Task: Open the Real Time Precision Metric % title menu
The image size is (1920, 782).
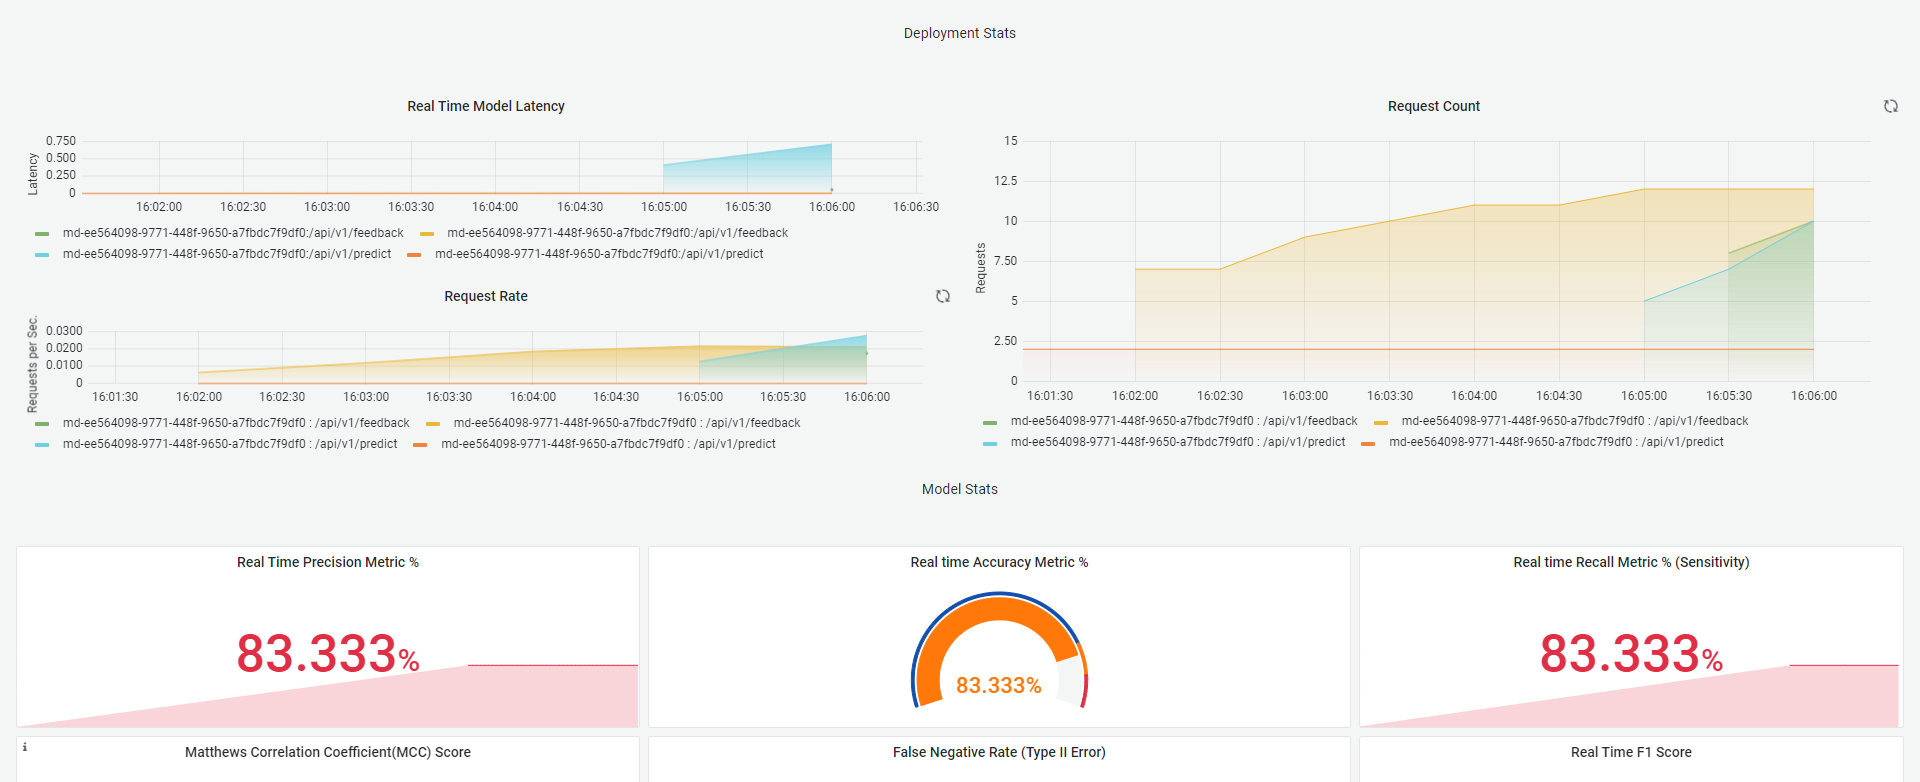Action: 328,562
